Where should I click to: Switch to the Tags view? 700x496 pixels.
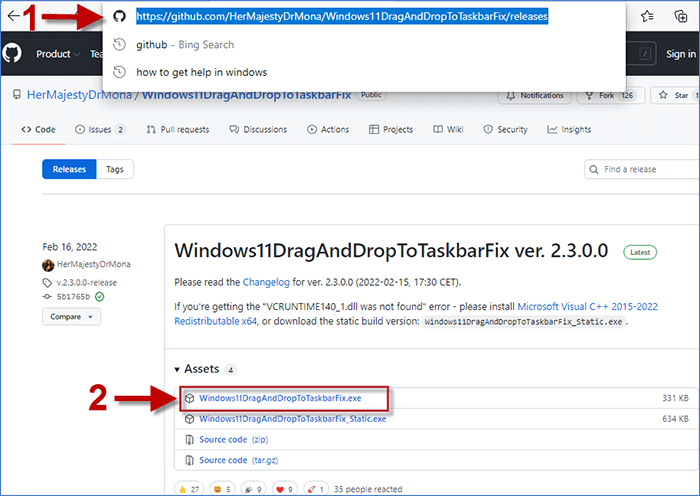pyautogui.click(x=115, y=170)
